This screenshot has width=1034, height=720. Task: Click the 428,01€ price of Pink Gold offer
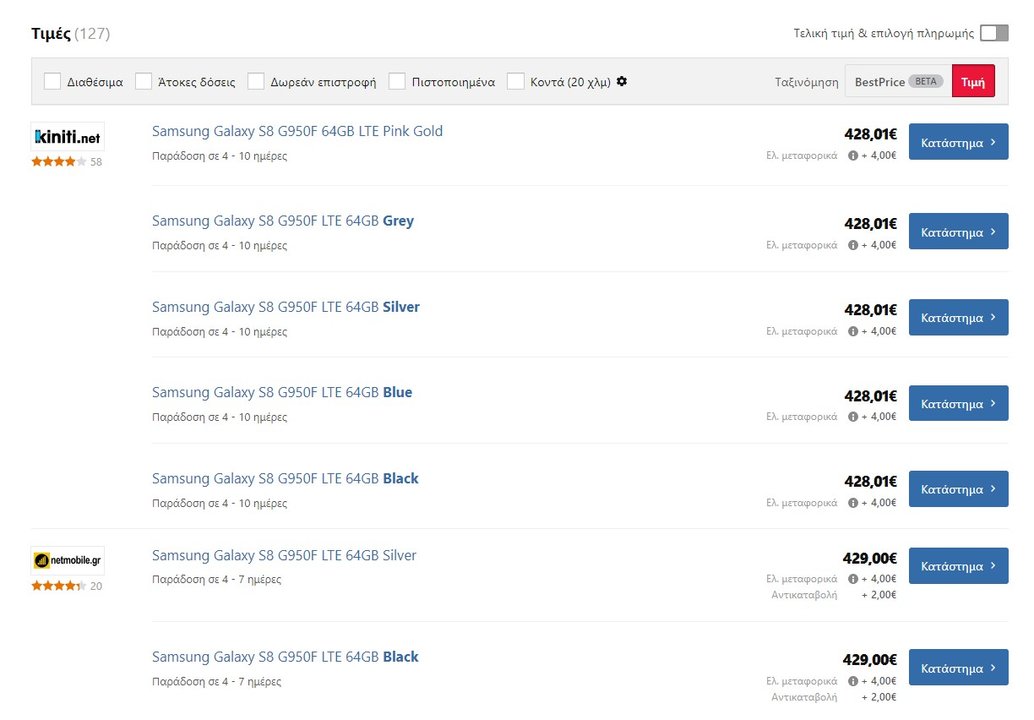coord(870,134)
